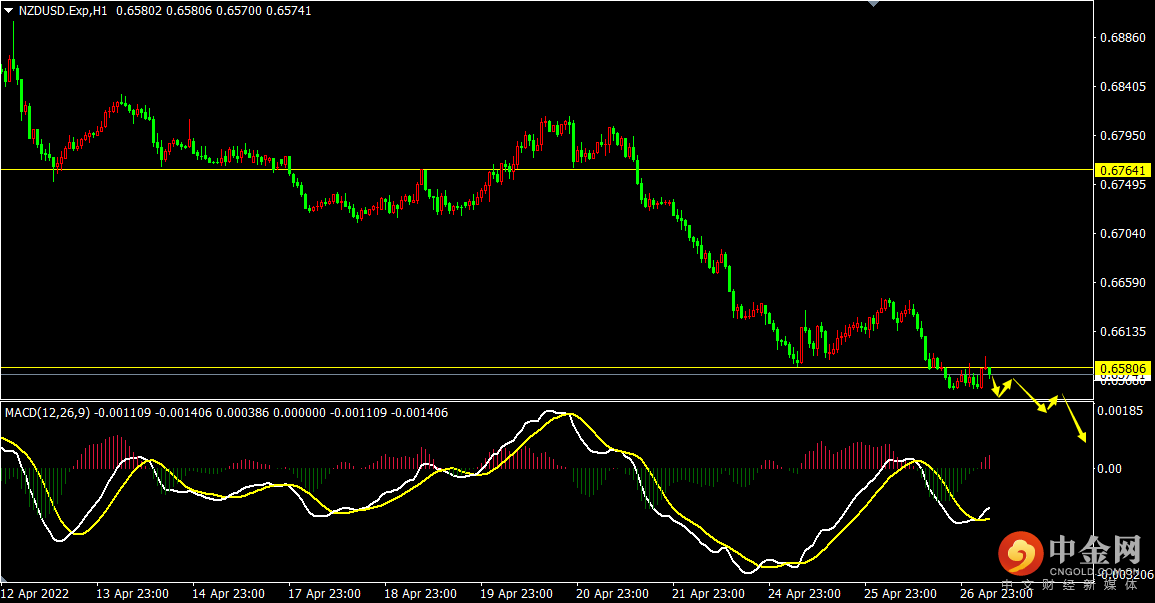This screenshot has height=603, width=1155.
Task: Click the 0.00185 MACD scale value
Action: (1122, 411)
